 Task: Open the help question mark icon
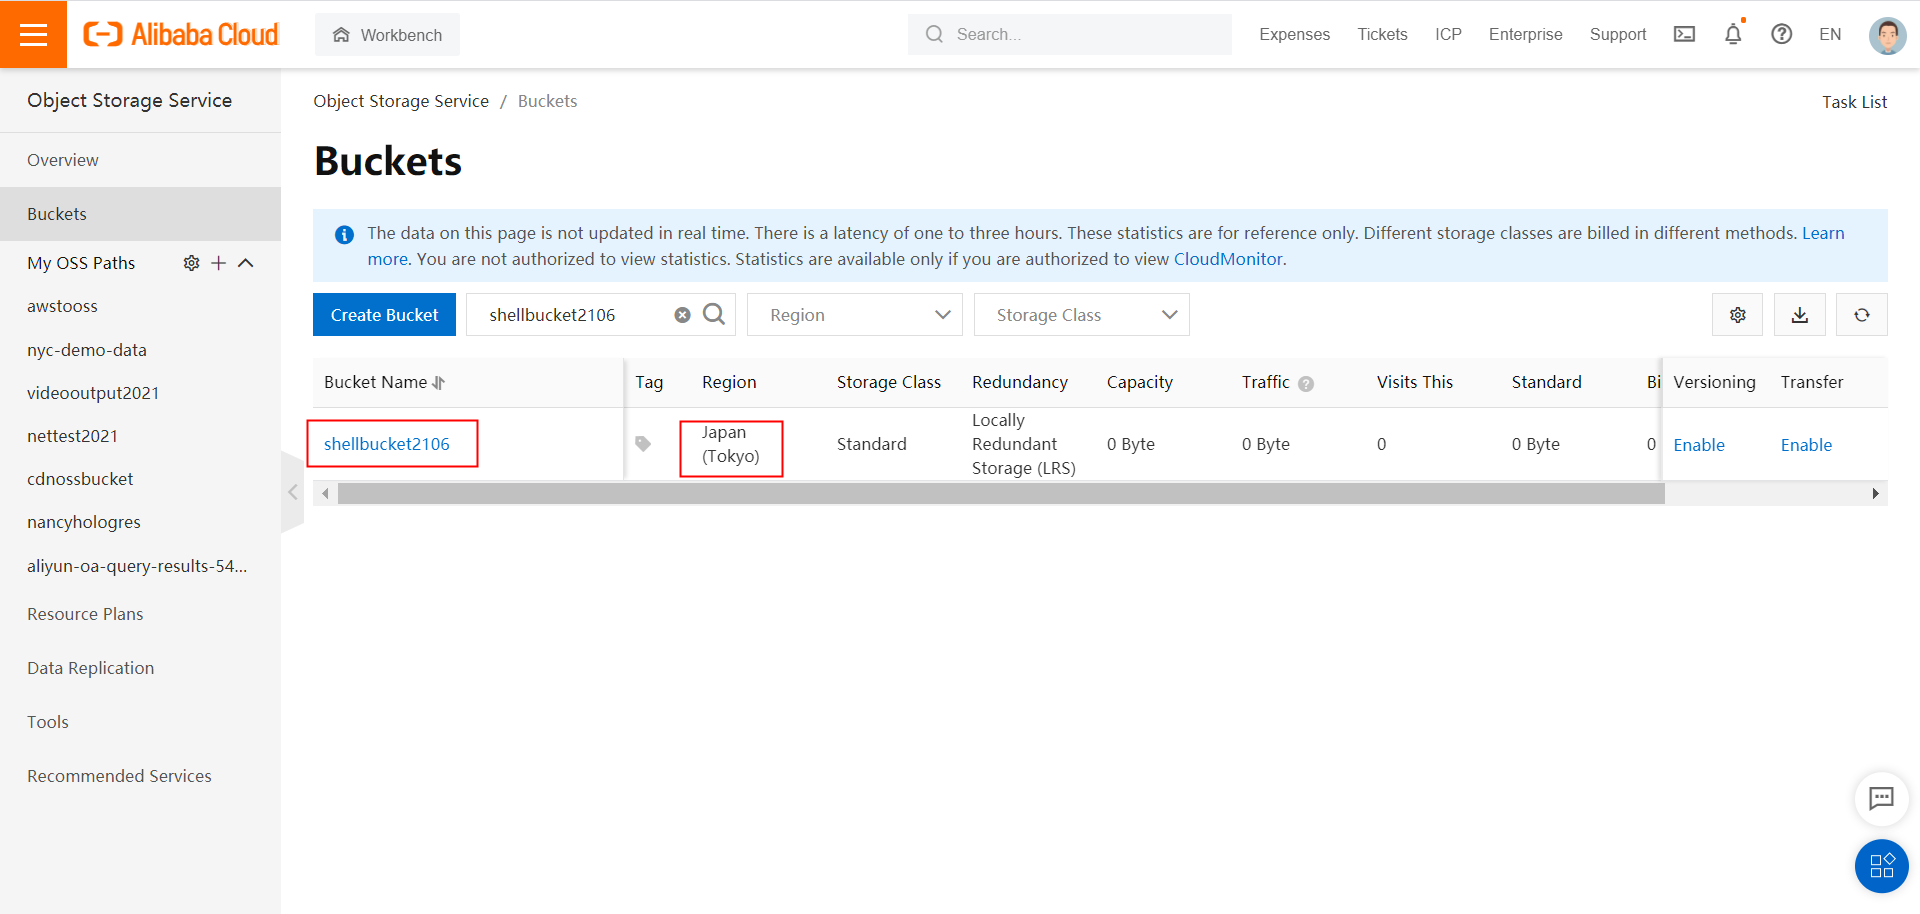[x=1781, y=34]
